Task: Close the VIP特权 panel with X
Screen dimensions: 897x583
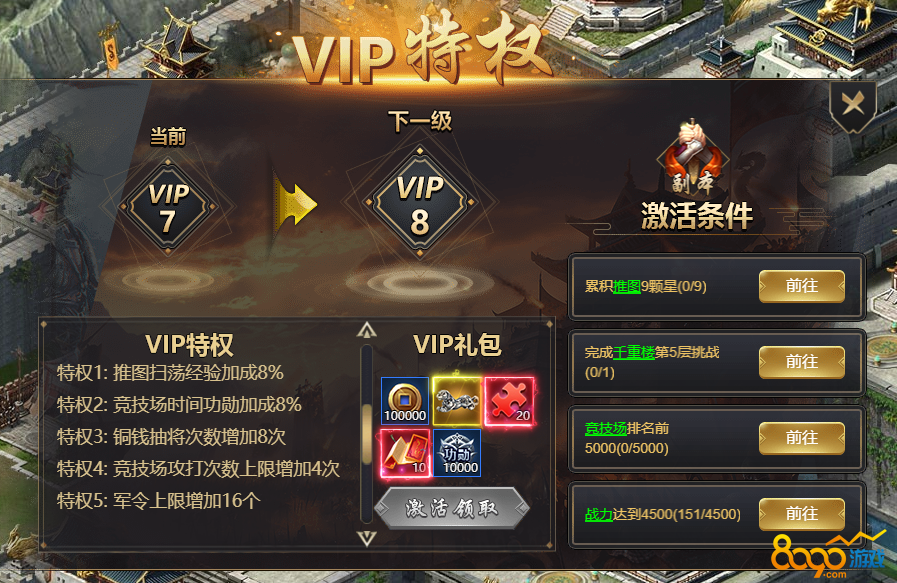Action: (853, 104)
